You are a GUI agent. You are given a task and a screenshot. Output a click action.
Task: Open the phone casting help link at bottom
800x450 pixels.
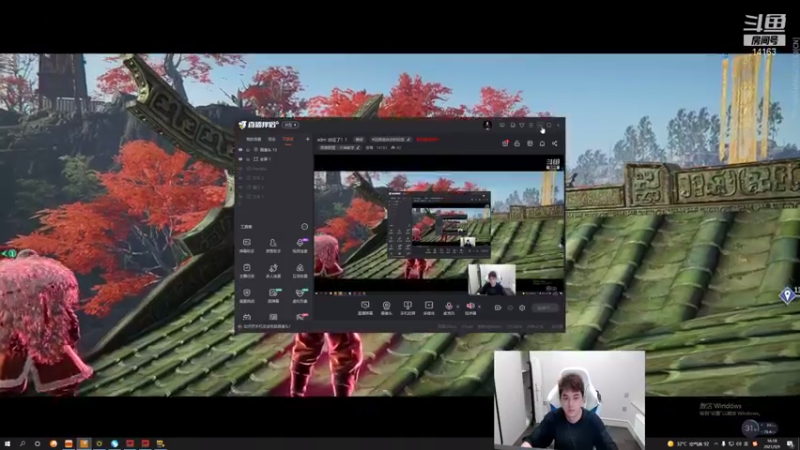point(266,327)
